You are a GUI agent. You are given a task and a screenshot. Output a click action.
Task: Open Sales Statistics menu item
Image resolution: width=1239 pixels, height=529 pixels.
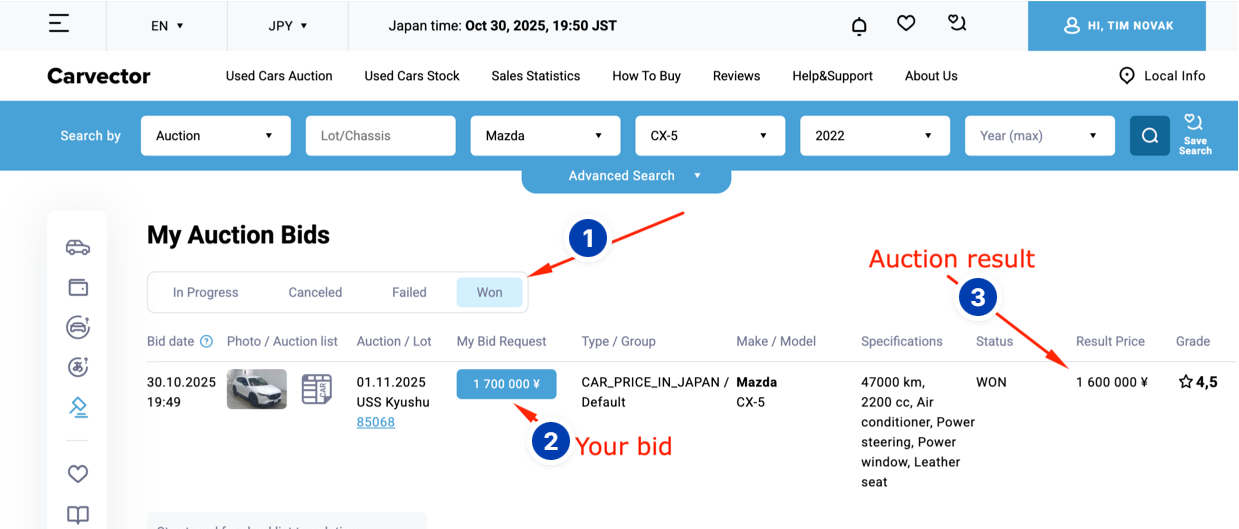[536, 76]
